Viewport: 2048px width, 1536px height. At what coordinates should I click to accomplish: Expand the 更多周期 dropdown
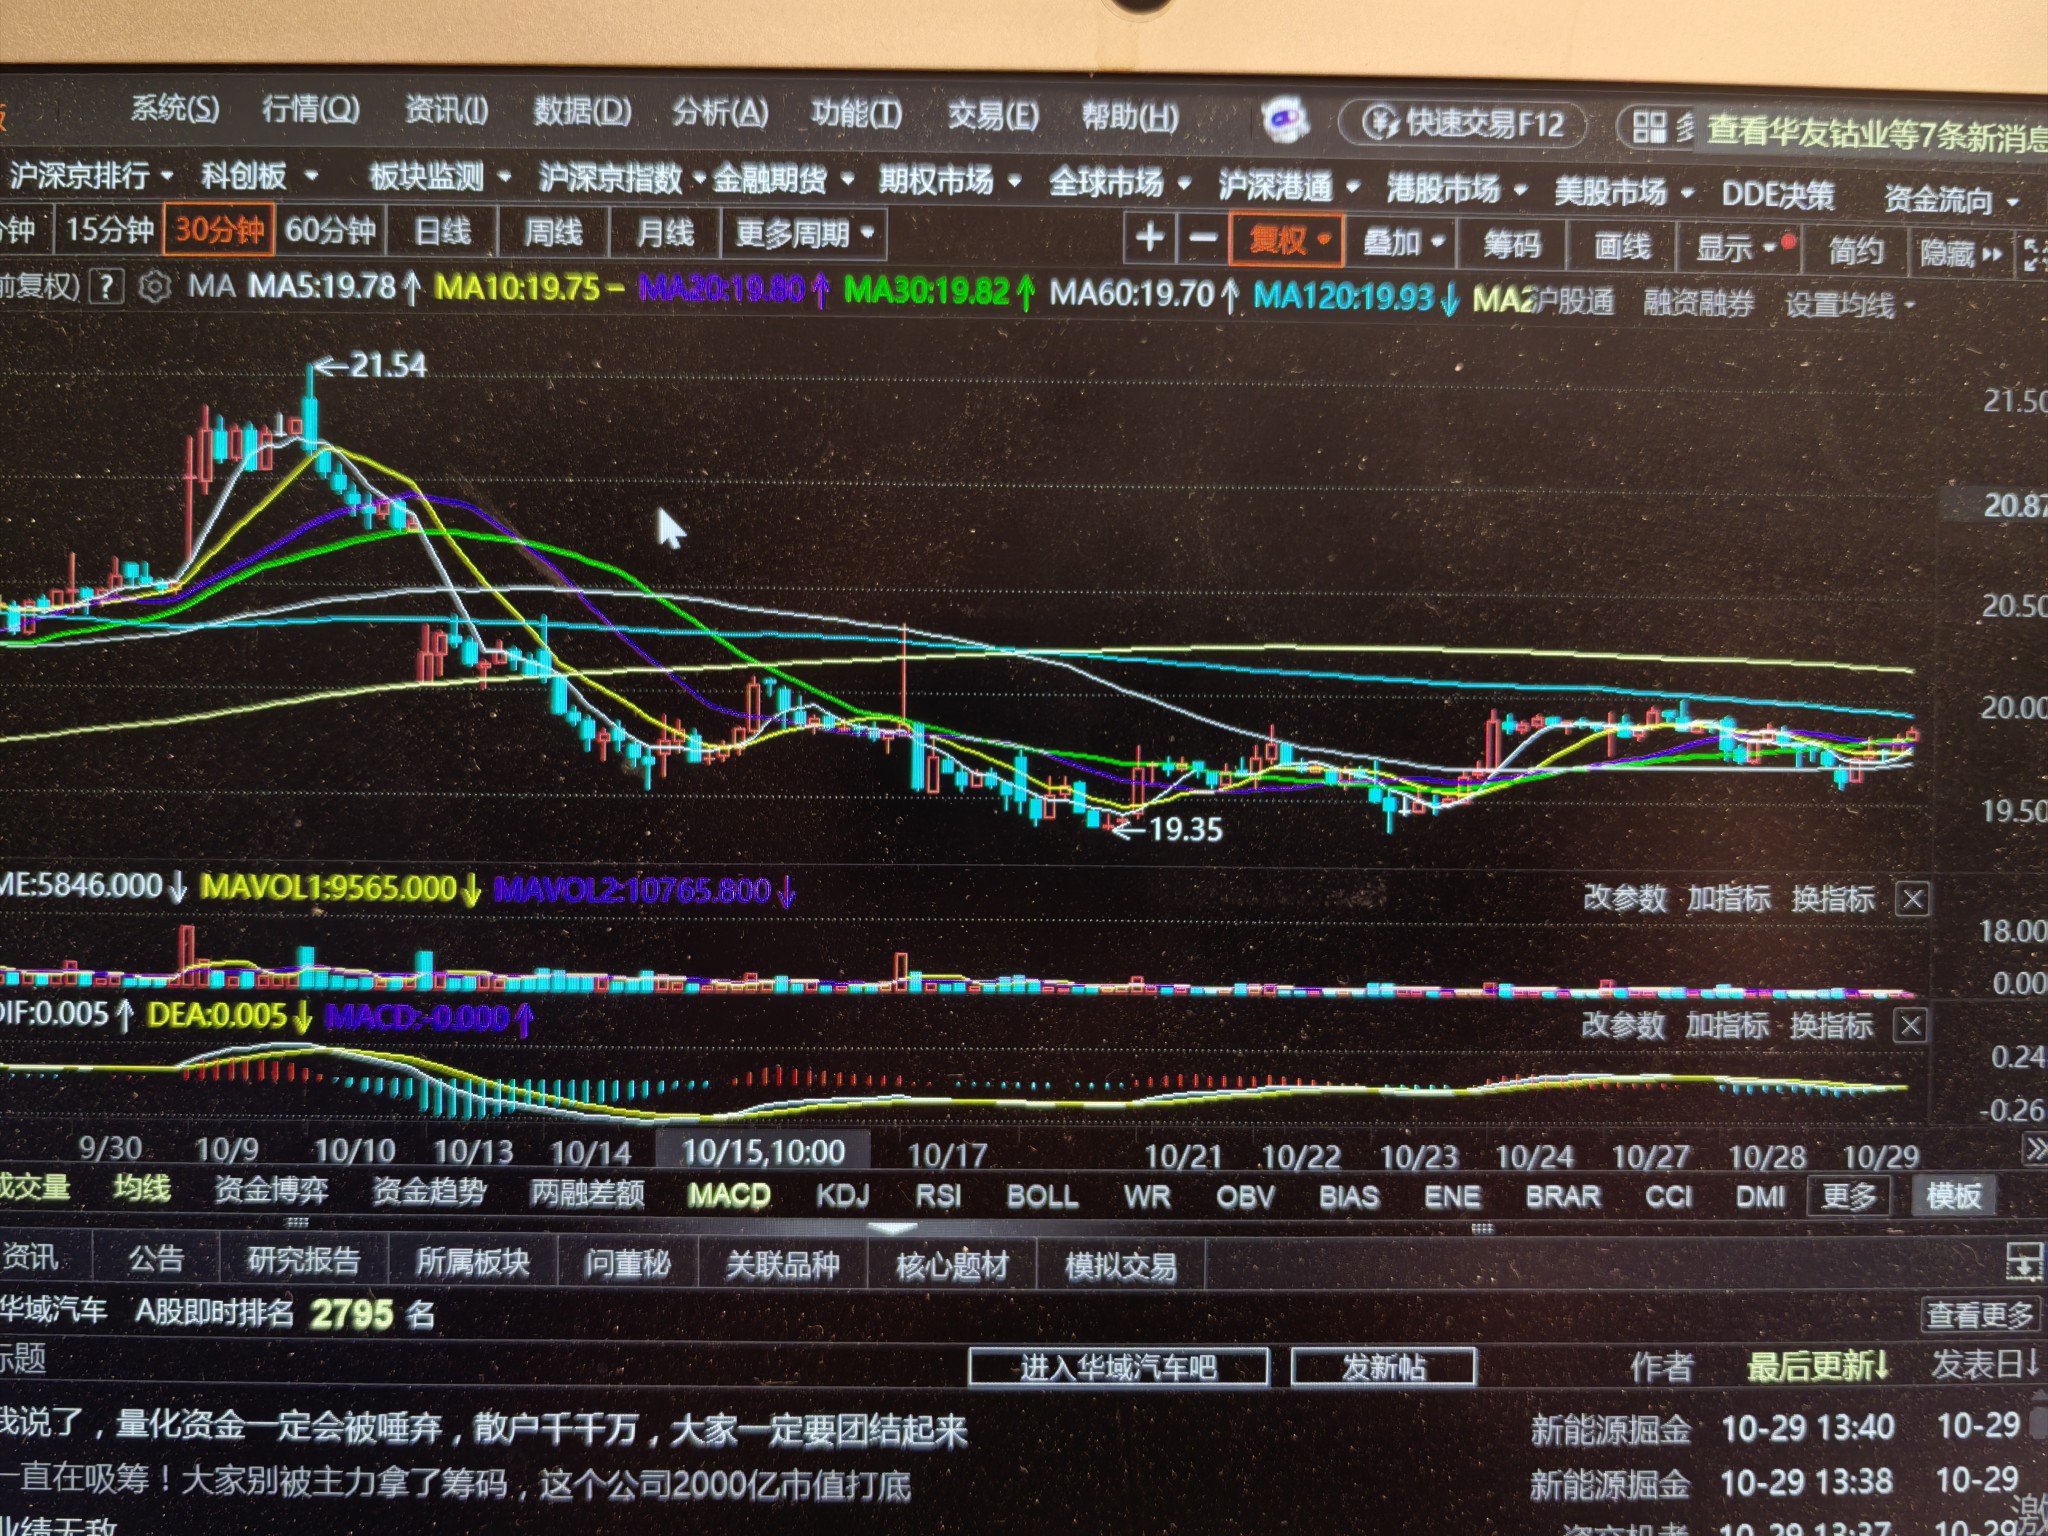click(804, 235)
